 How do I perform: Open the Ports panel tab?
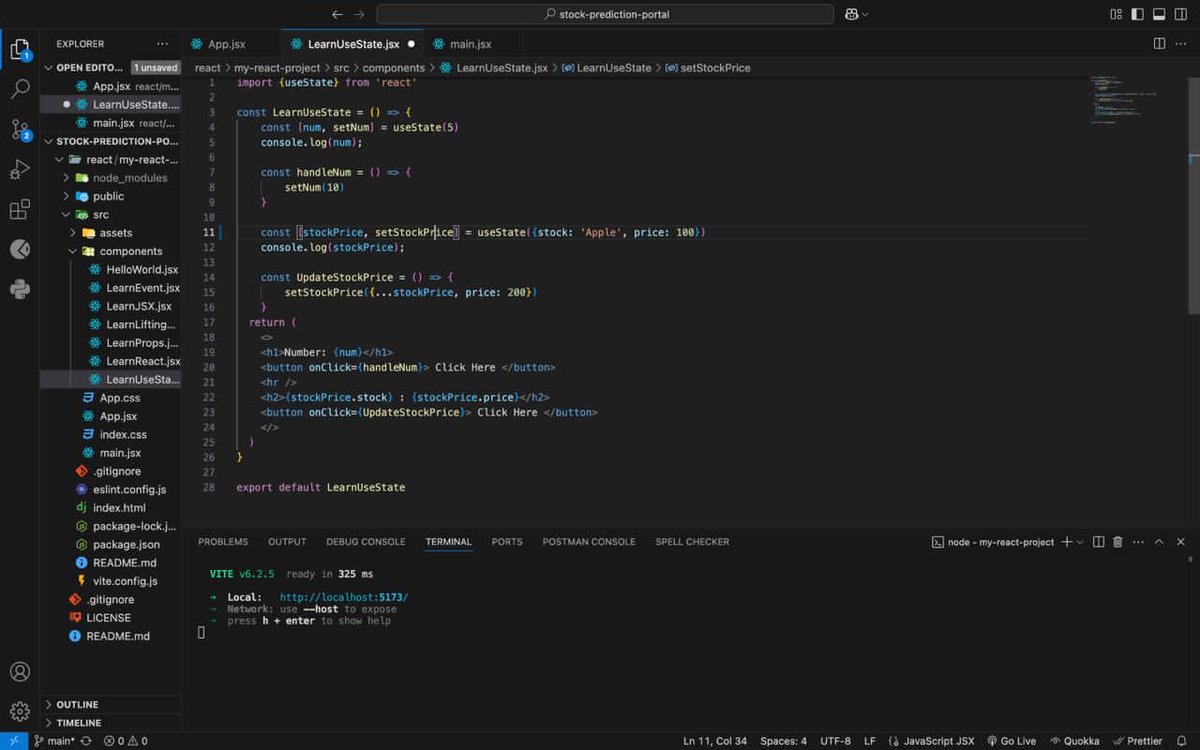[507, 542]
